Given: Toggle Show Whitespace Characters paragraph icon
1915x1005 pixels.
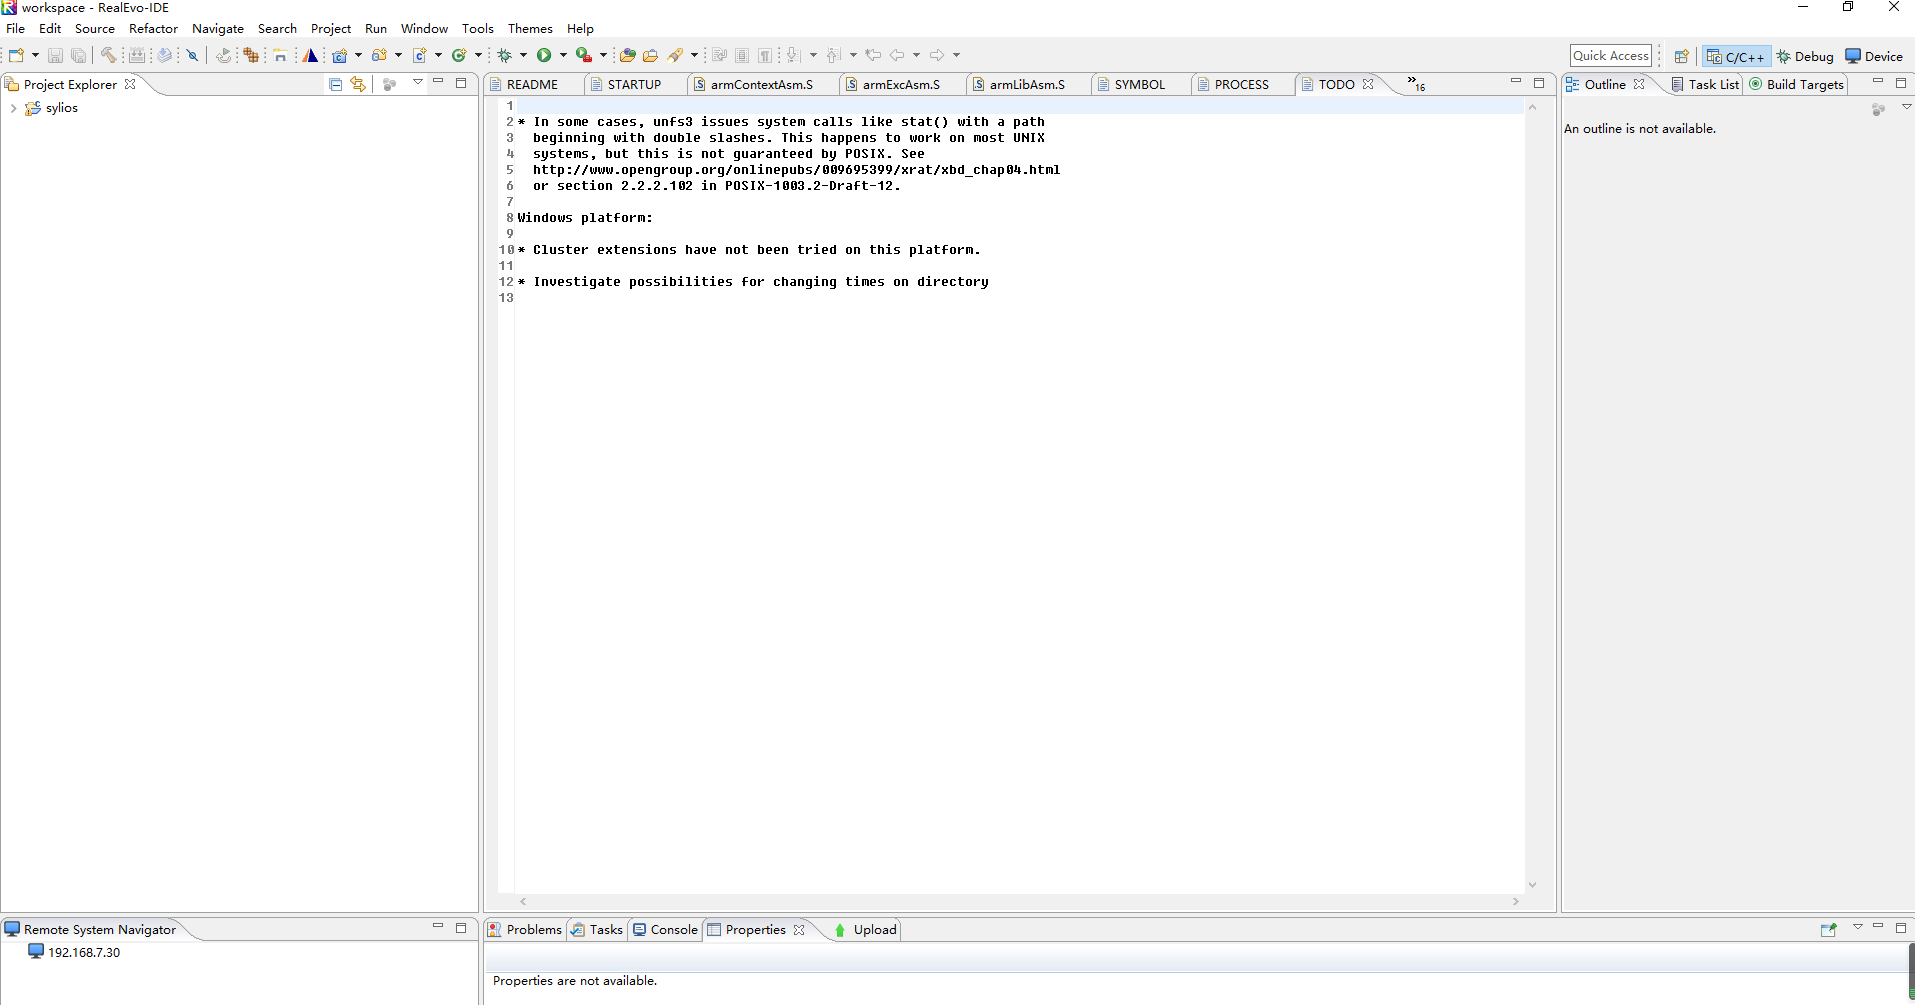Looking at the screenshot, I should 765,55.
